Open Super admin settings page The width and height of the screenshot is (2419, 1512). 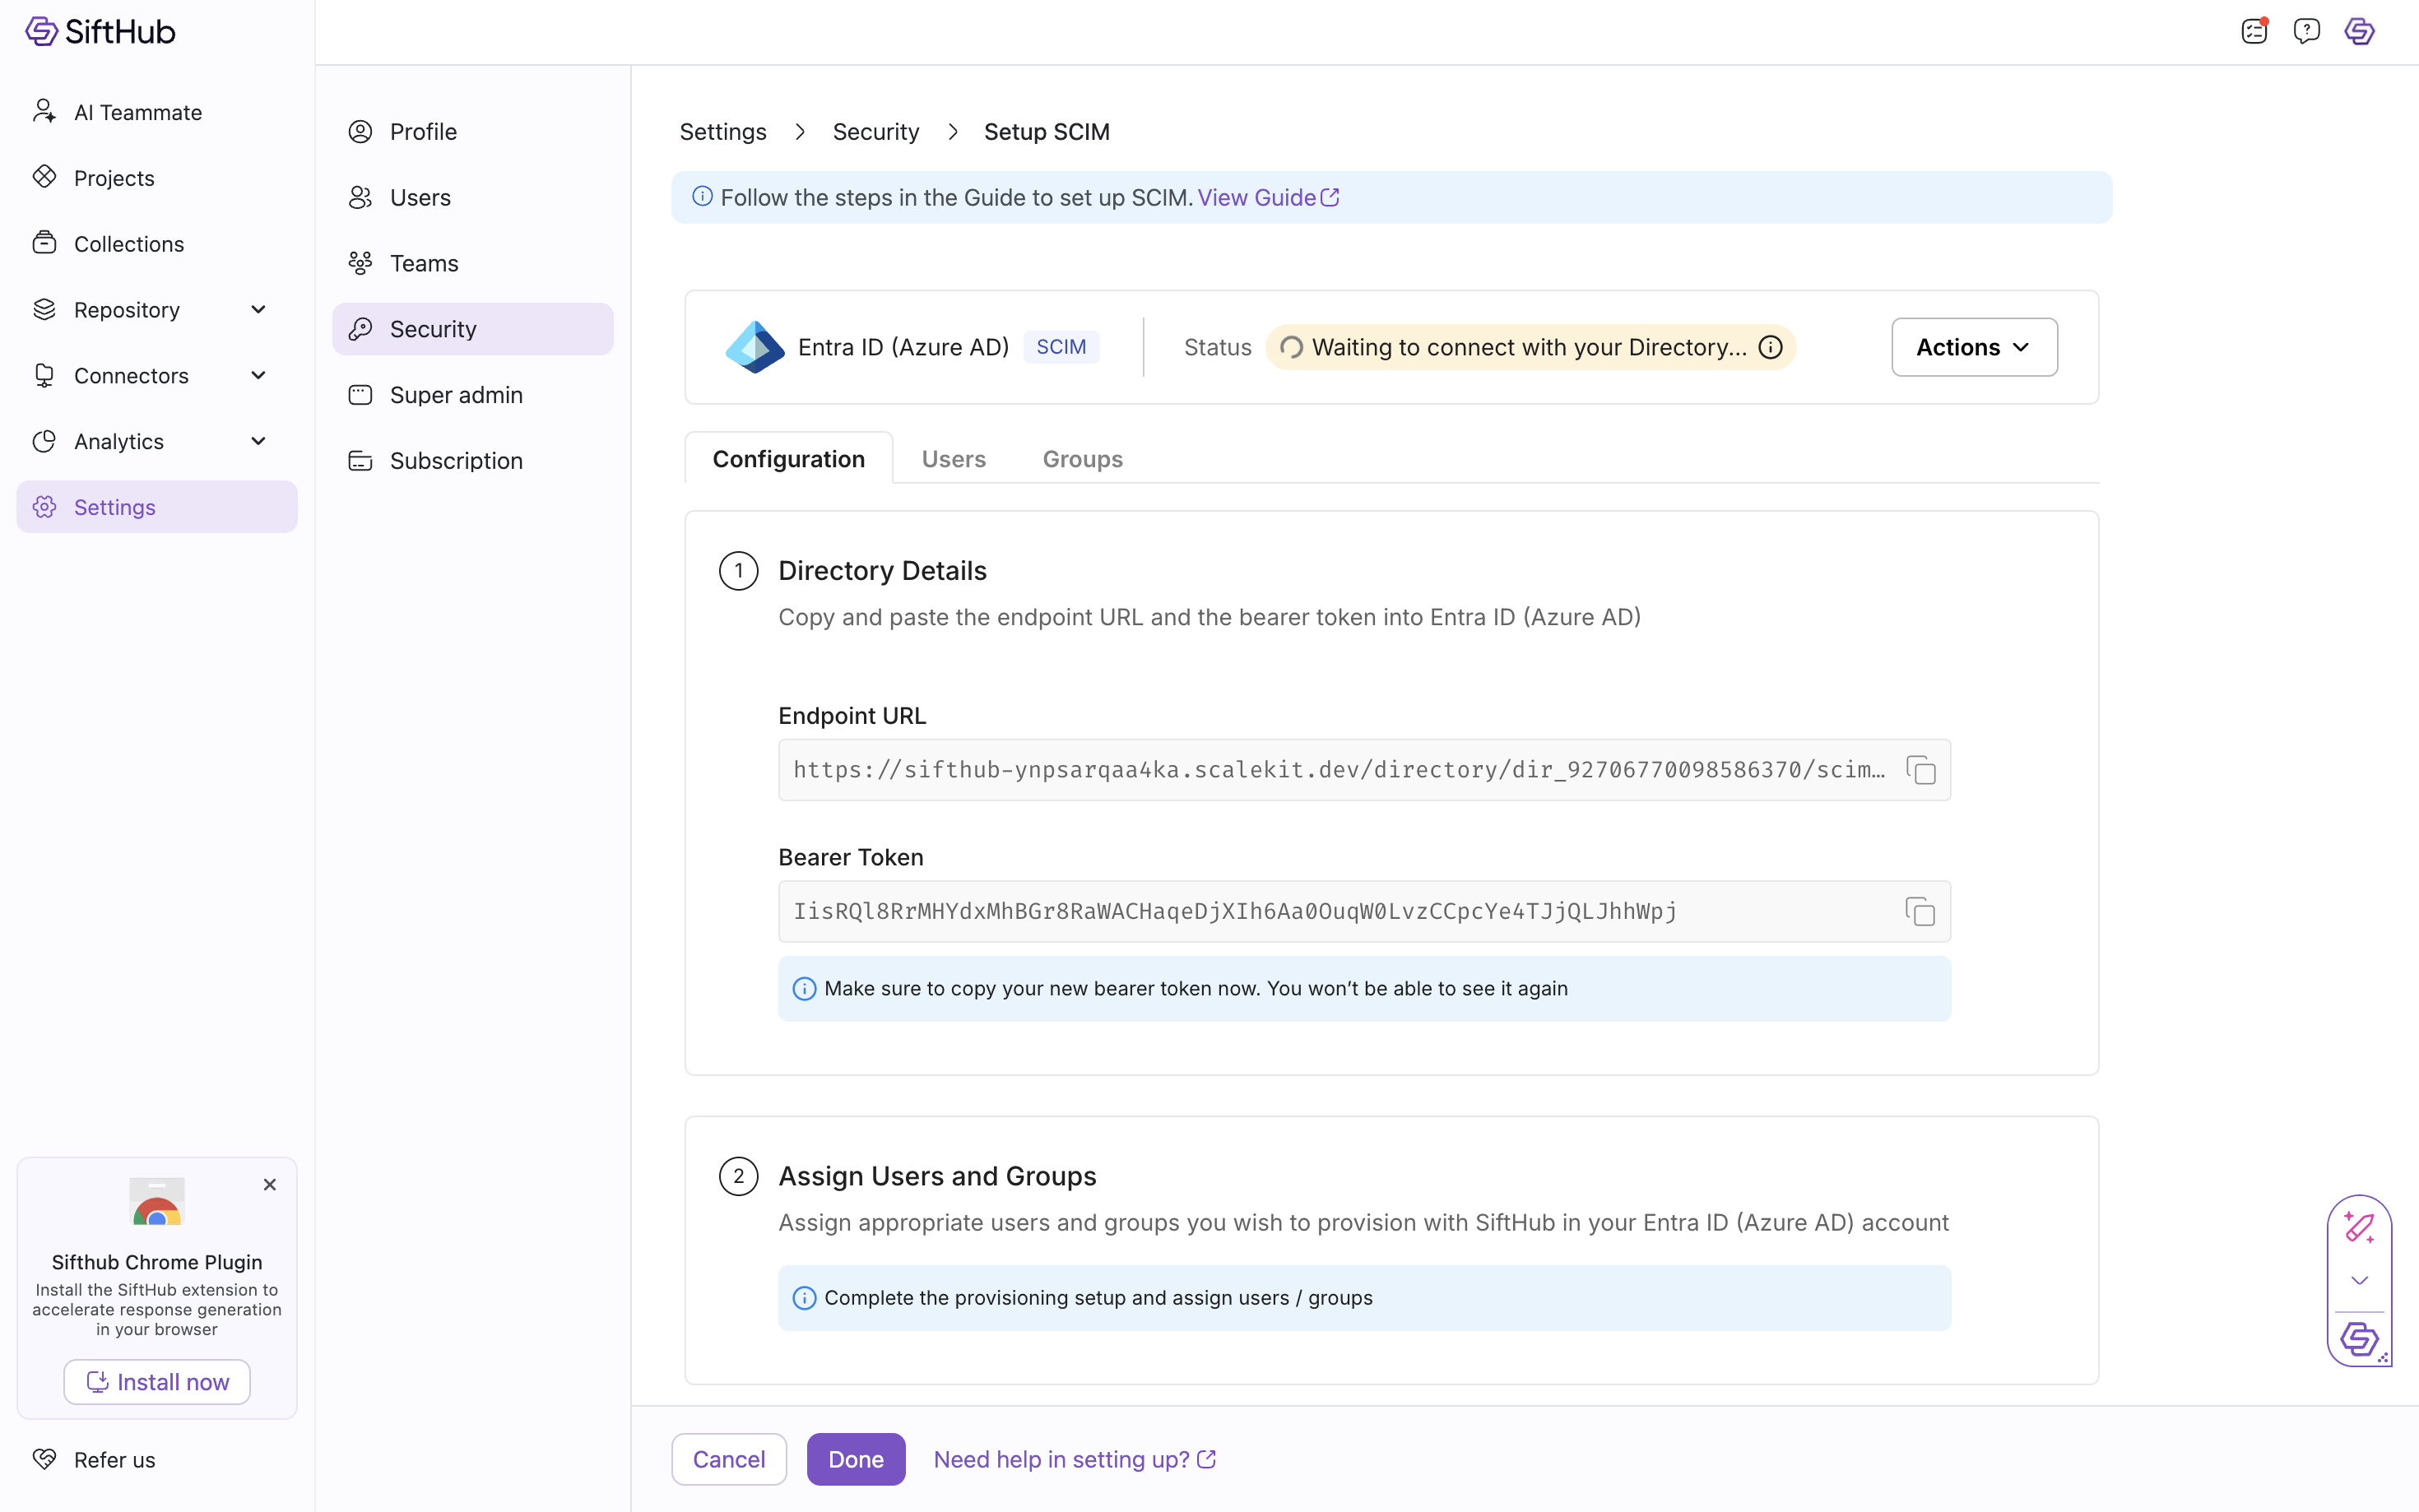click(456, 395)
